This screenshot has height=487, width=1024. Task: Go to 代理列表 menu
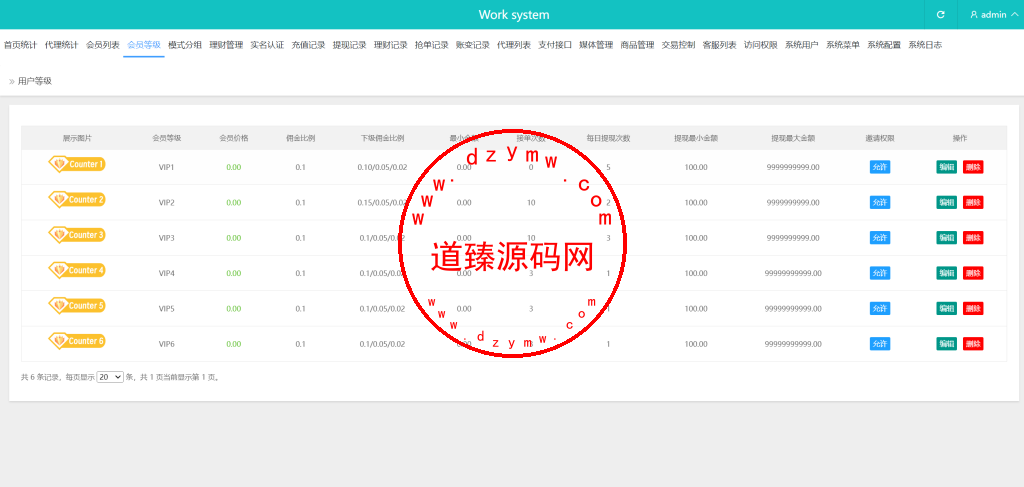pos(514,45)
